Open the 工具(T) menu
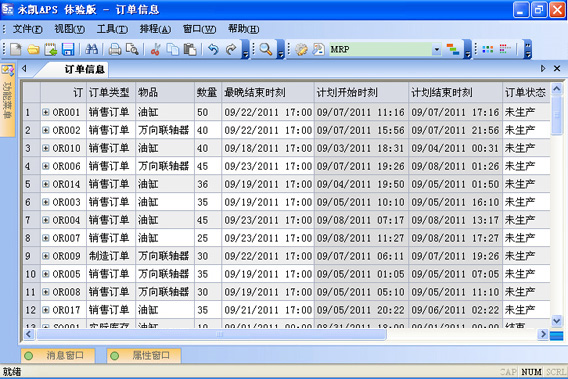Screen dimensions: 568x379 click(x=112, y=29)
